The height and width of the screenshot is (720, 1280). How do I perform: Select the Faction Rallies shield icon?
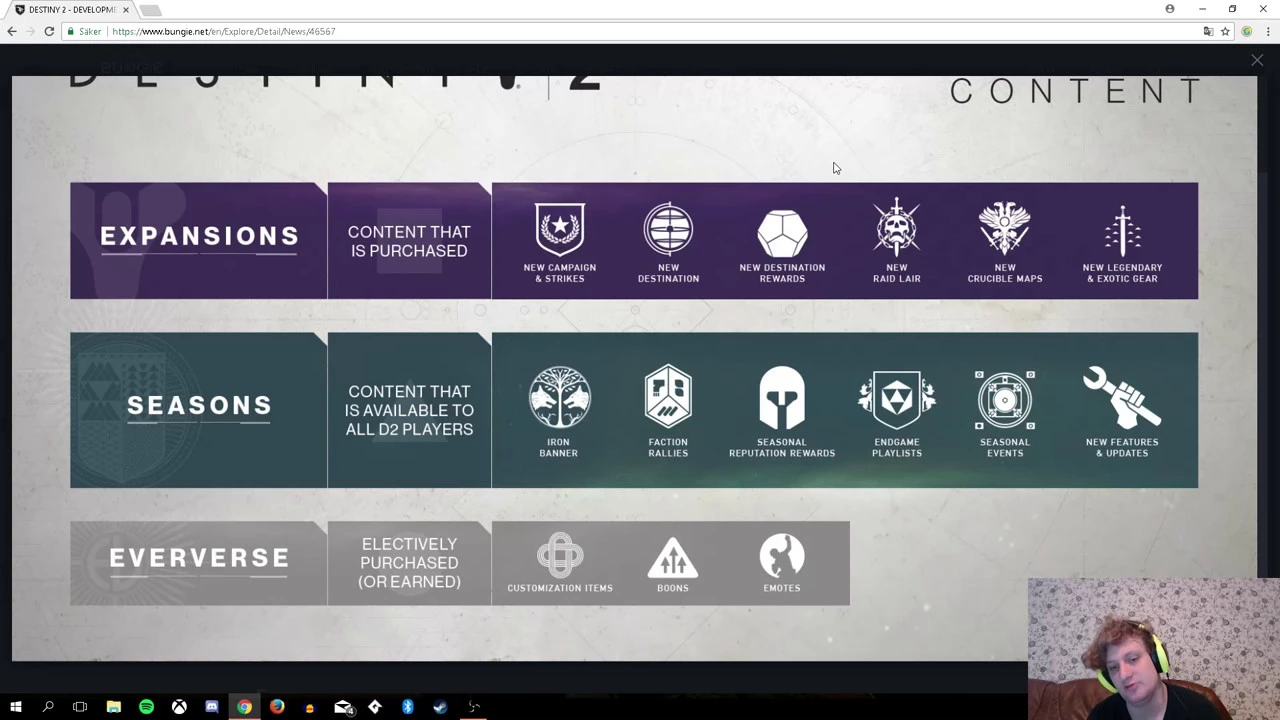click(668, 398)
